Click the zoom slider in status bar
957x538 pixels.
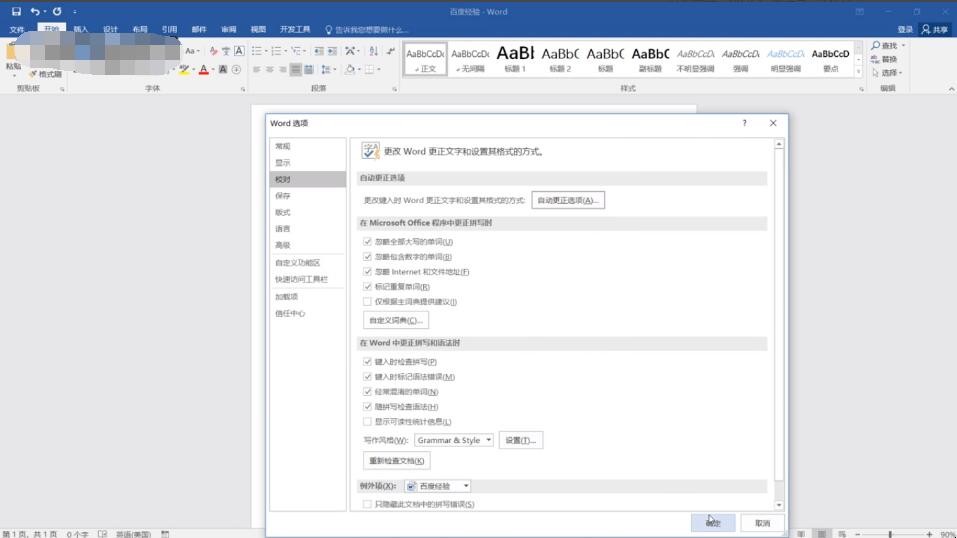point(891,534)
